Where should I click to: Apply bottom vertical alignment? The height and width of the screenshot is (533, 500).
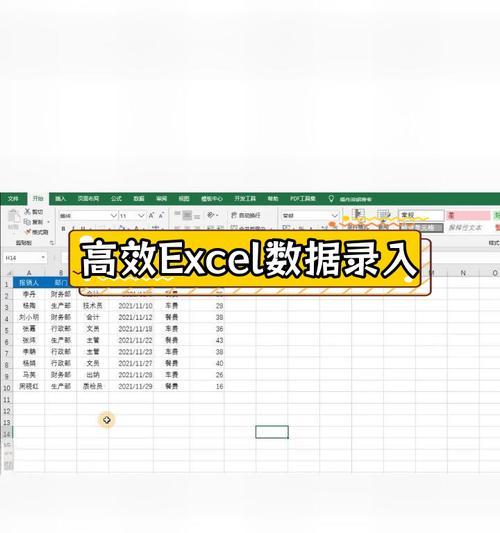point(197,216)
